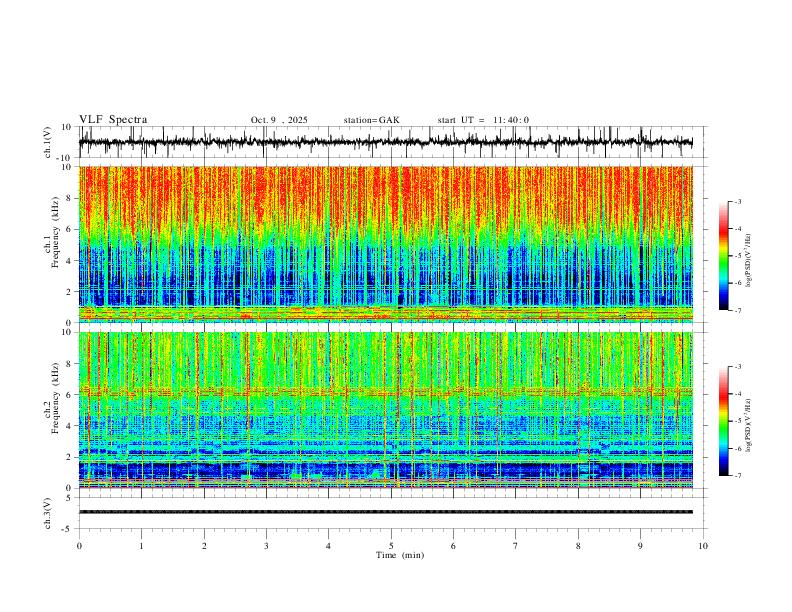The width and height of the screenshot is (792, 612).
Task: Click the 'Time (min)' axis label
Action: pos(400,555)
